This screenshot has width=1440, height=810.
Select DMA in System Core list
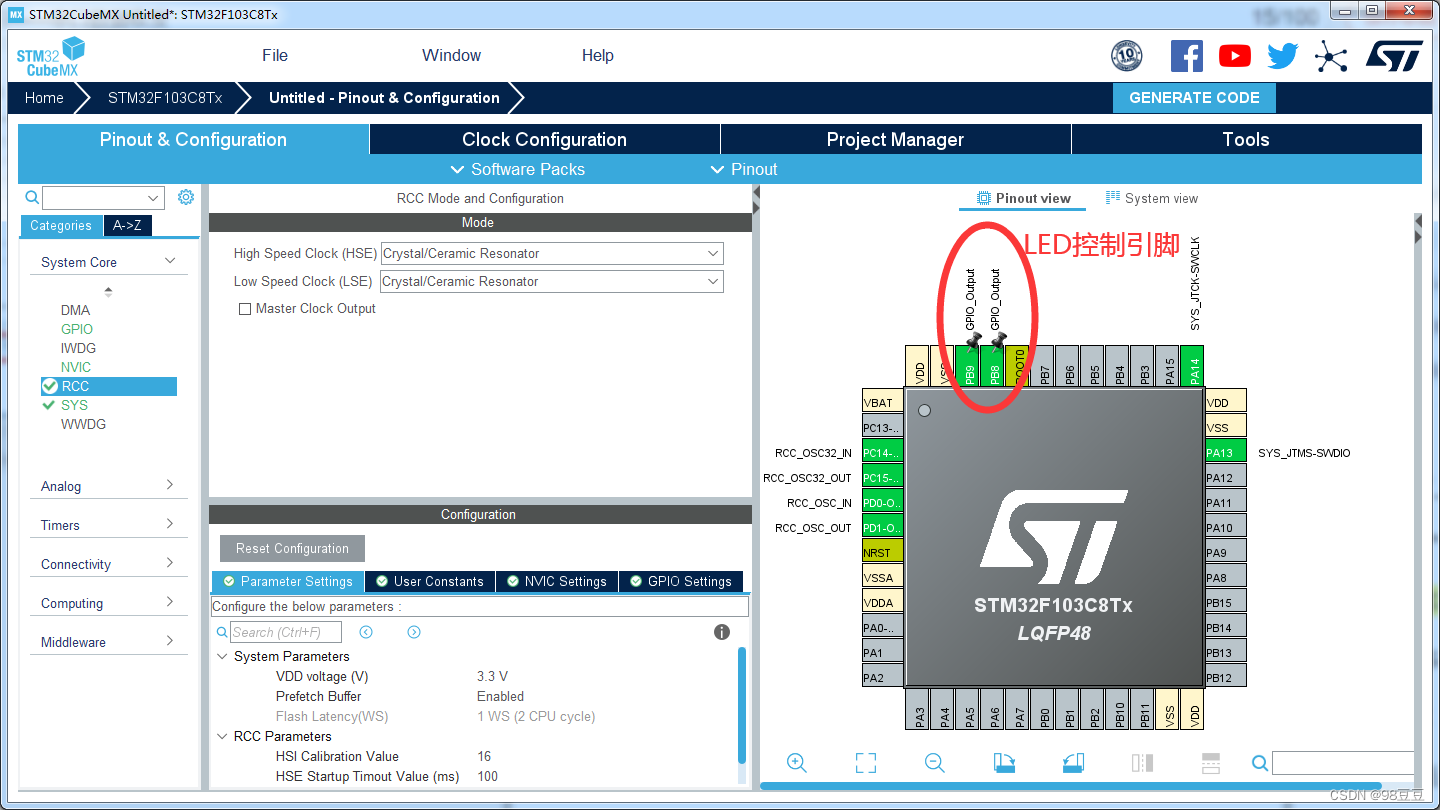[x=75, y=310]
